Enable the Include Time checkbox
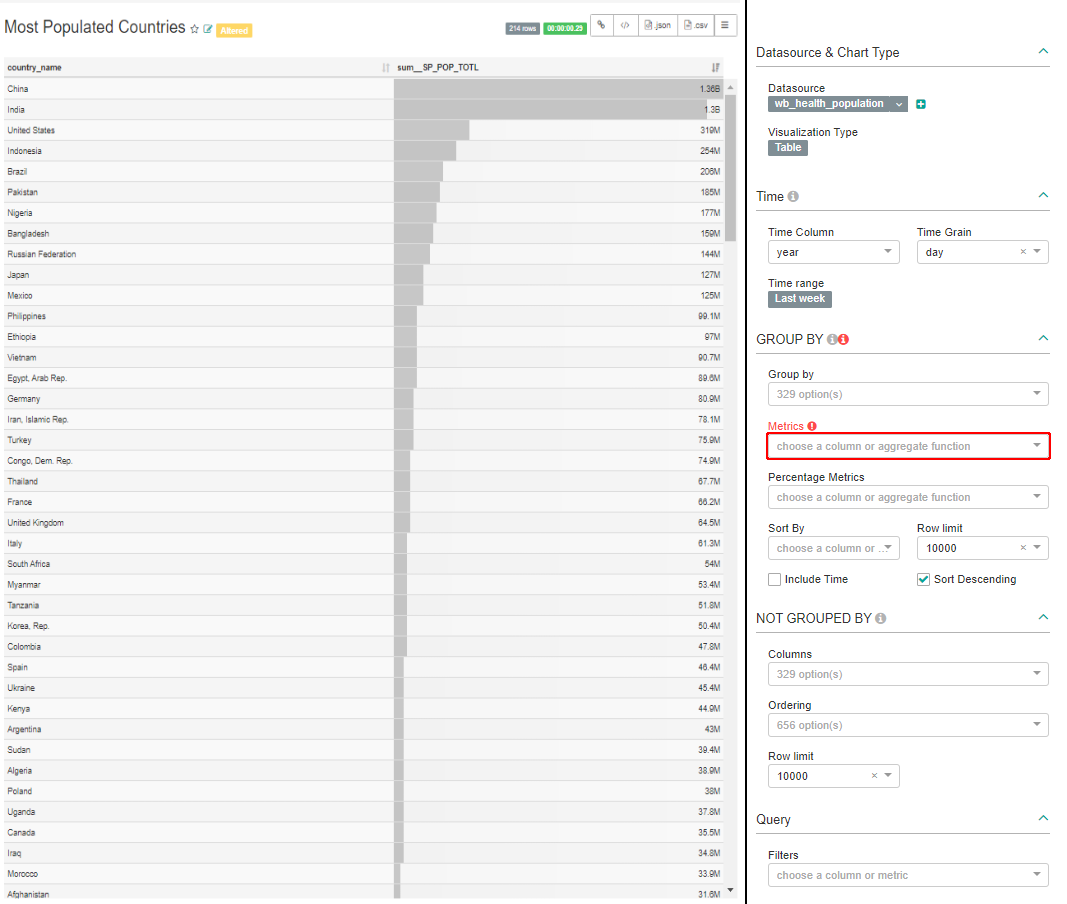The height and width of the screenshot is (904, 1067). click(x=775, y=579)
